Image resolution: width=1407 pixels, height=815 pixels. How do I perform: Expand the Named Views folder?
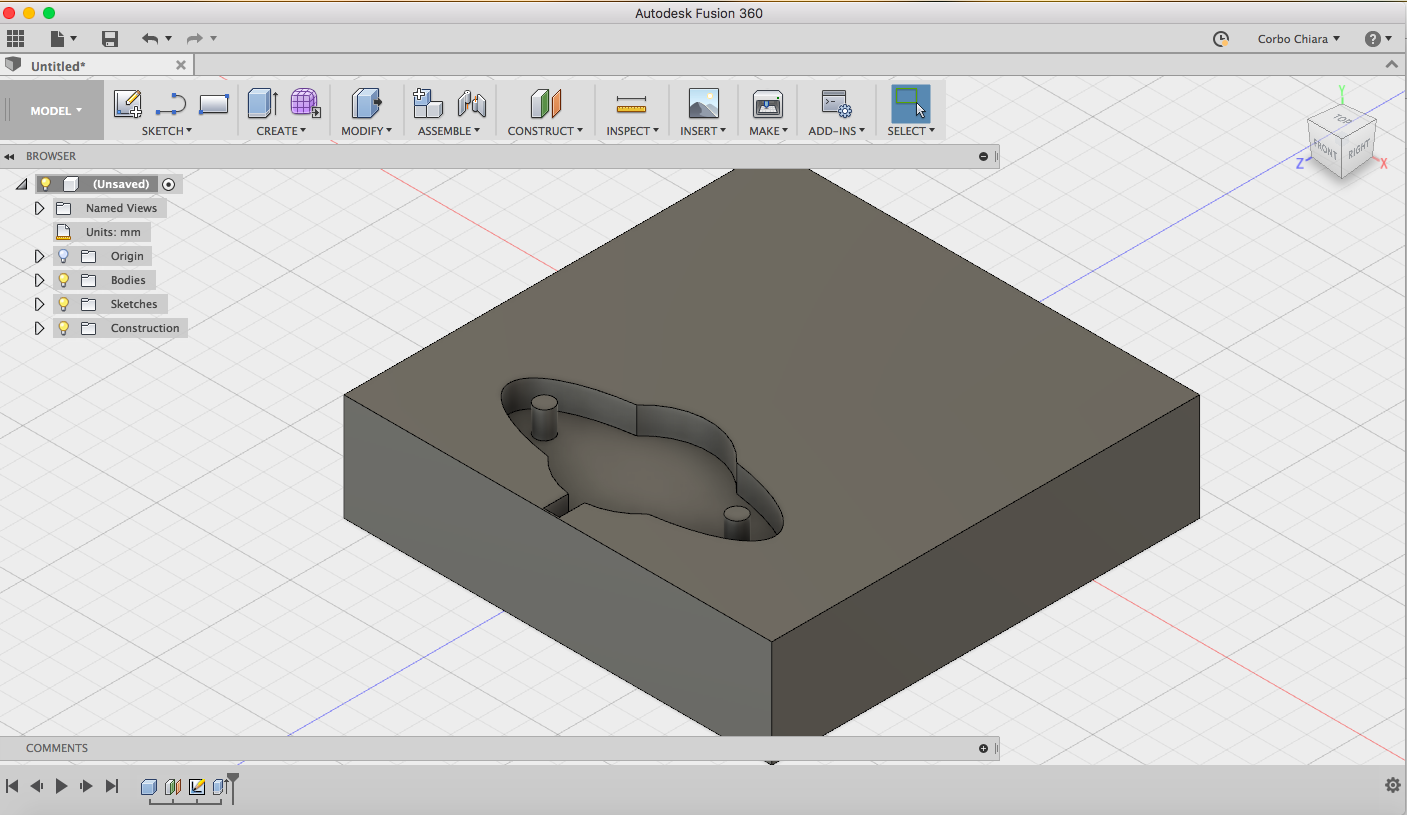[40, 208]
